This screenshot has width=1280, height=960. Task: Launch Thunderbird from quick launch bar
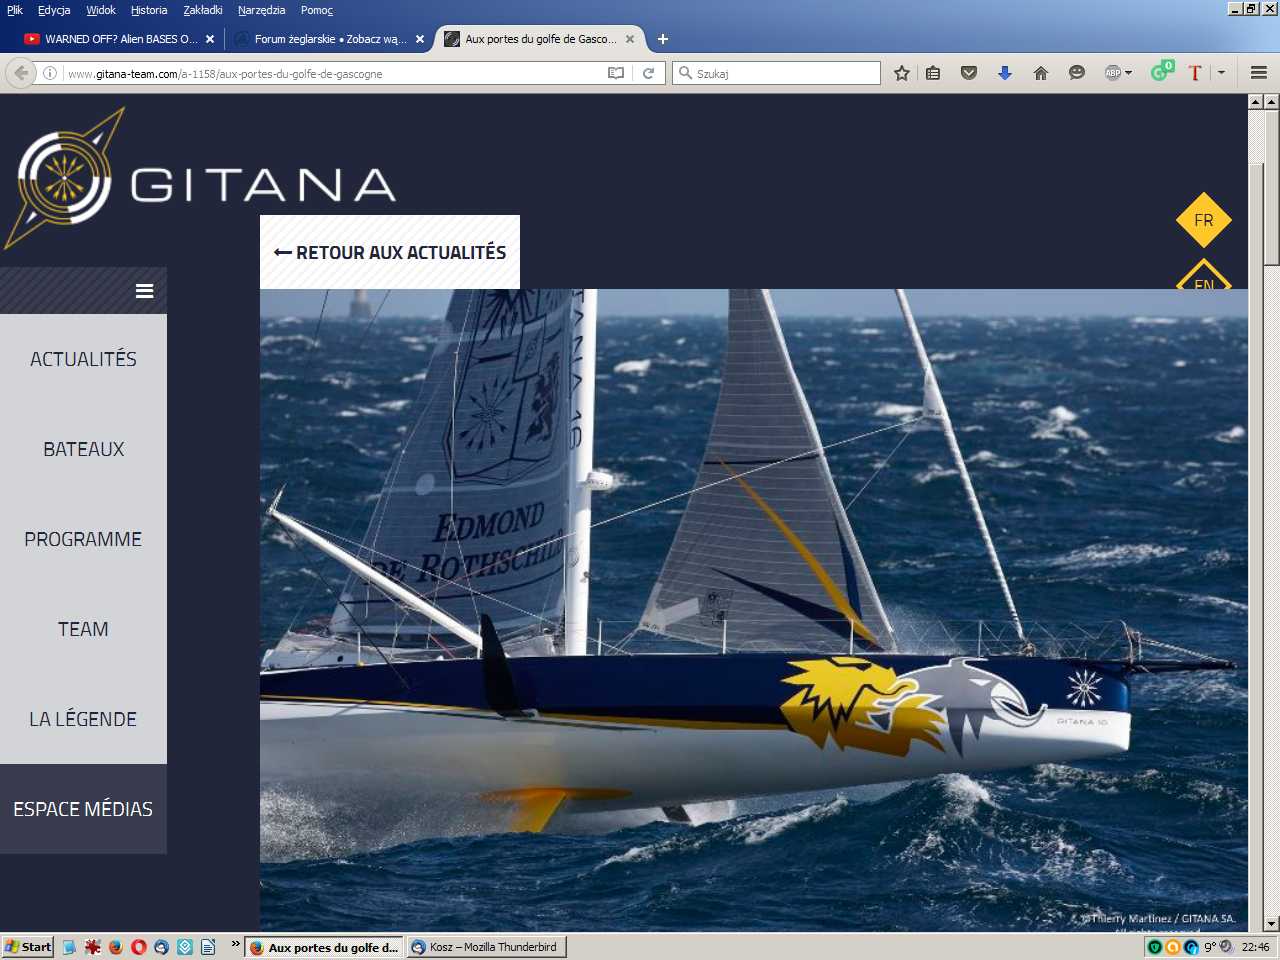162,947
